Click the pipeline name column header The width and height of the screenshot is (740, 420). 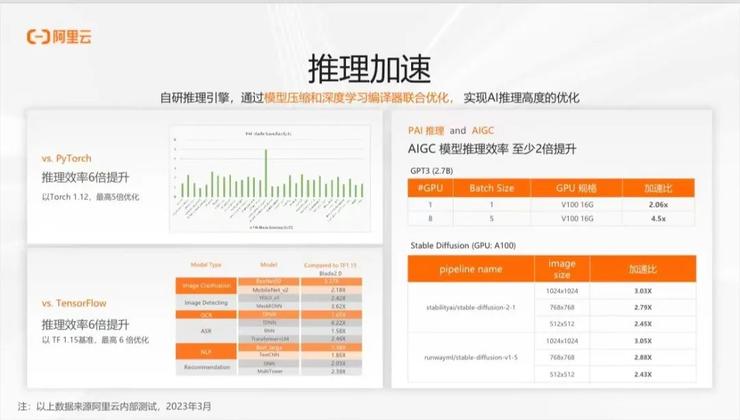click(x=471, y=269)
